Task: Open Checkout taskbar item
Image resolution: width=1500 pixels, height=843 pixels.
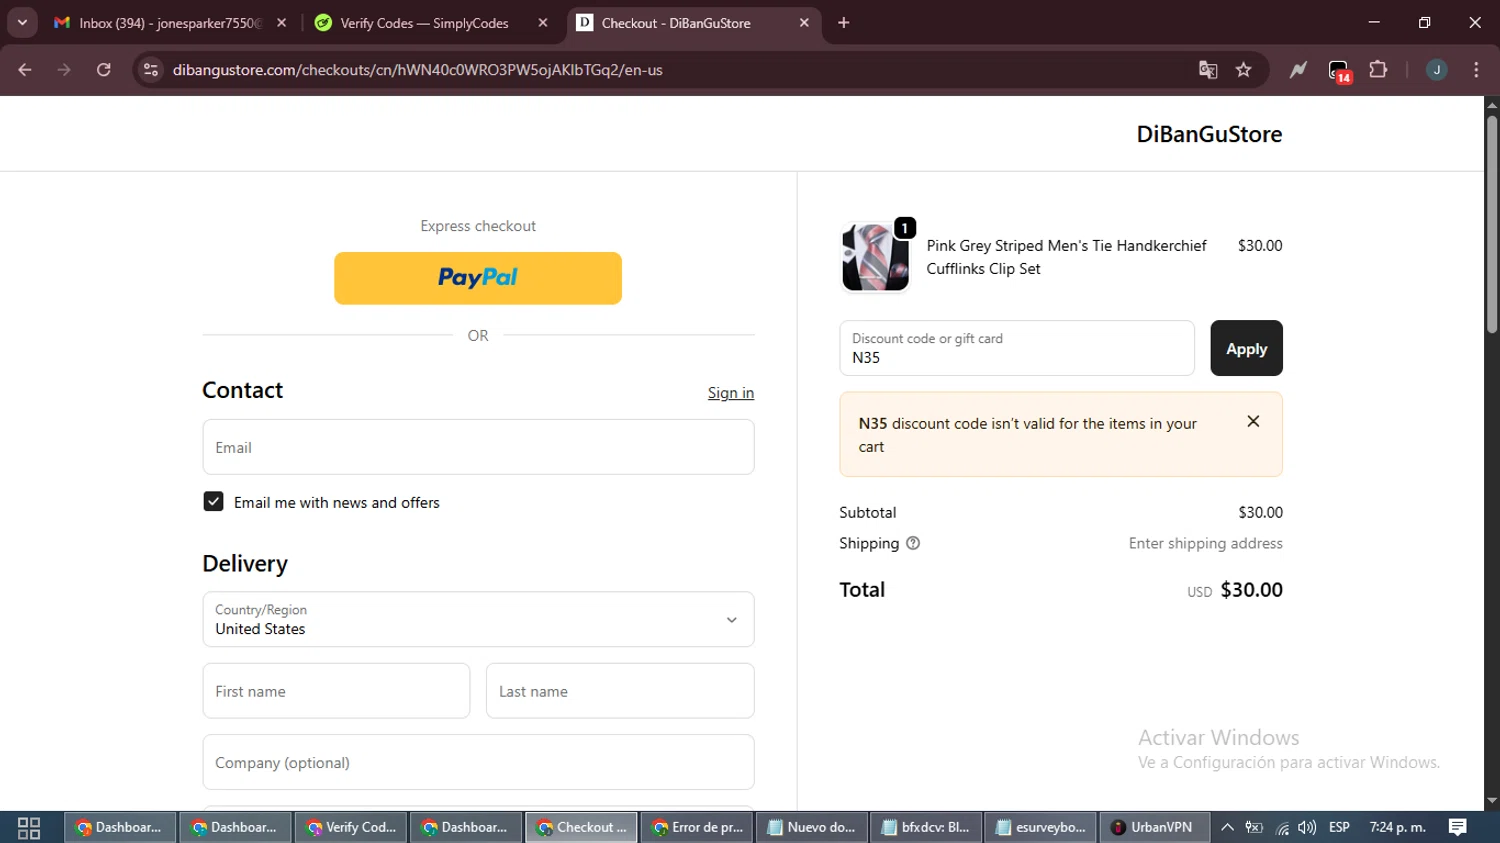Action: pyautogui.click(x=581, y=827)
